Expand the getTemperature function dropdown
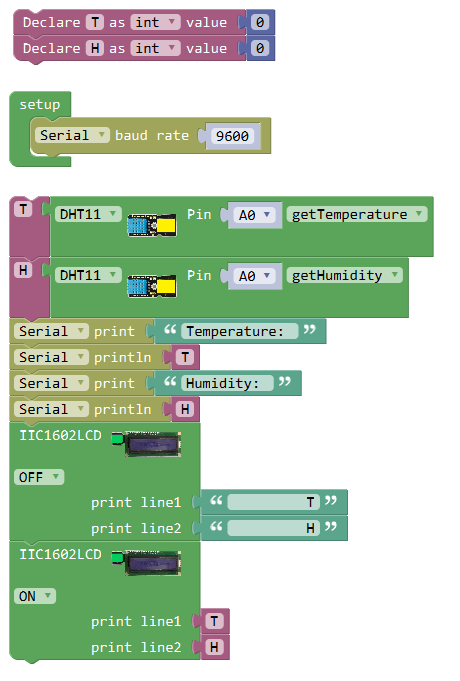 [357, 214]
